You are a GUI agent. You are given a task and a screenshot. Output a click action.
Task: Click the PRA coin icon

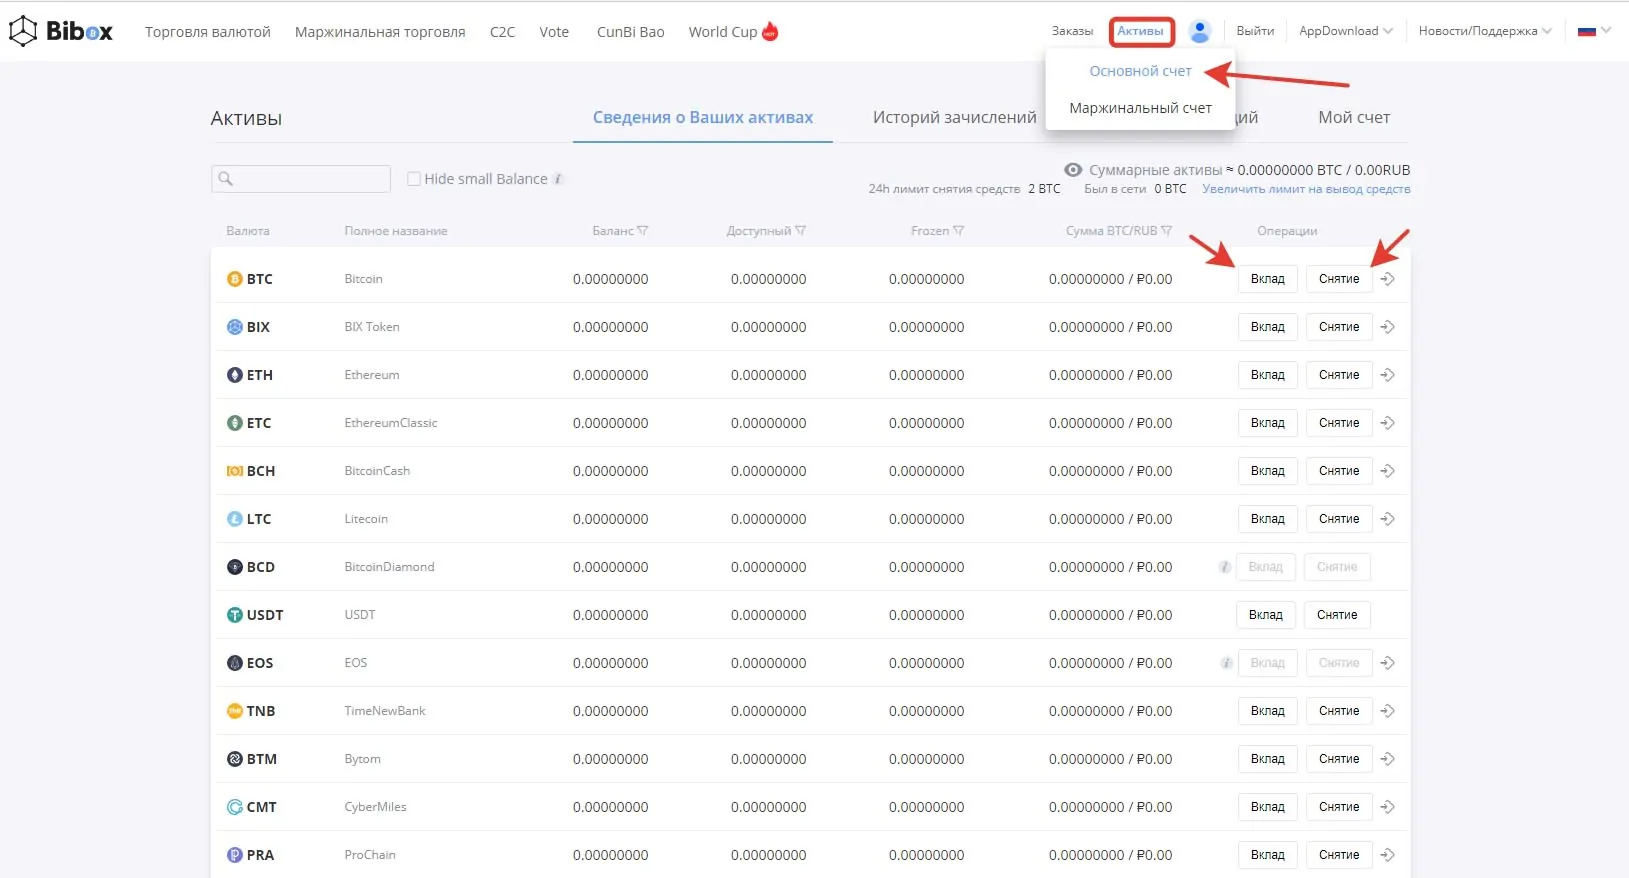235,855
